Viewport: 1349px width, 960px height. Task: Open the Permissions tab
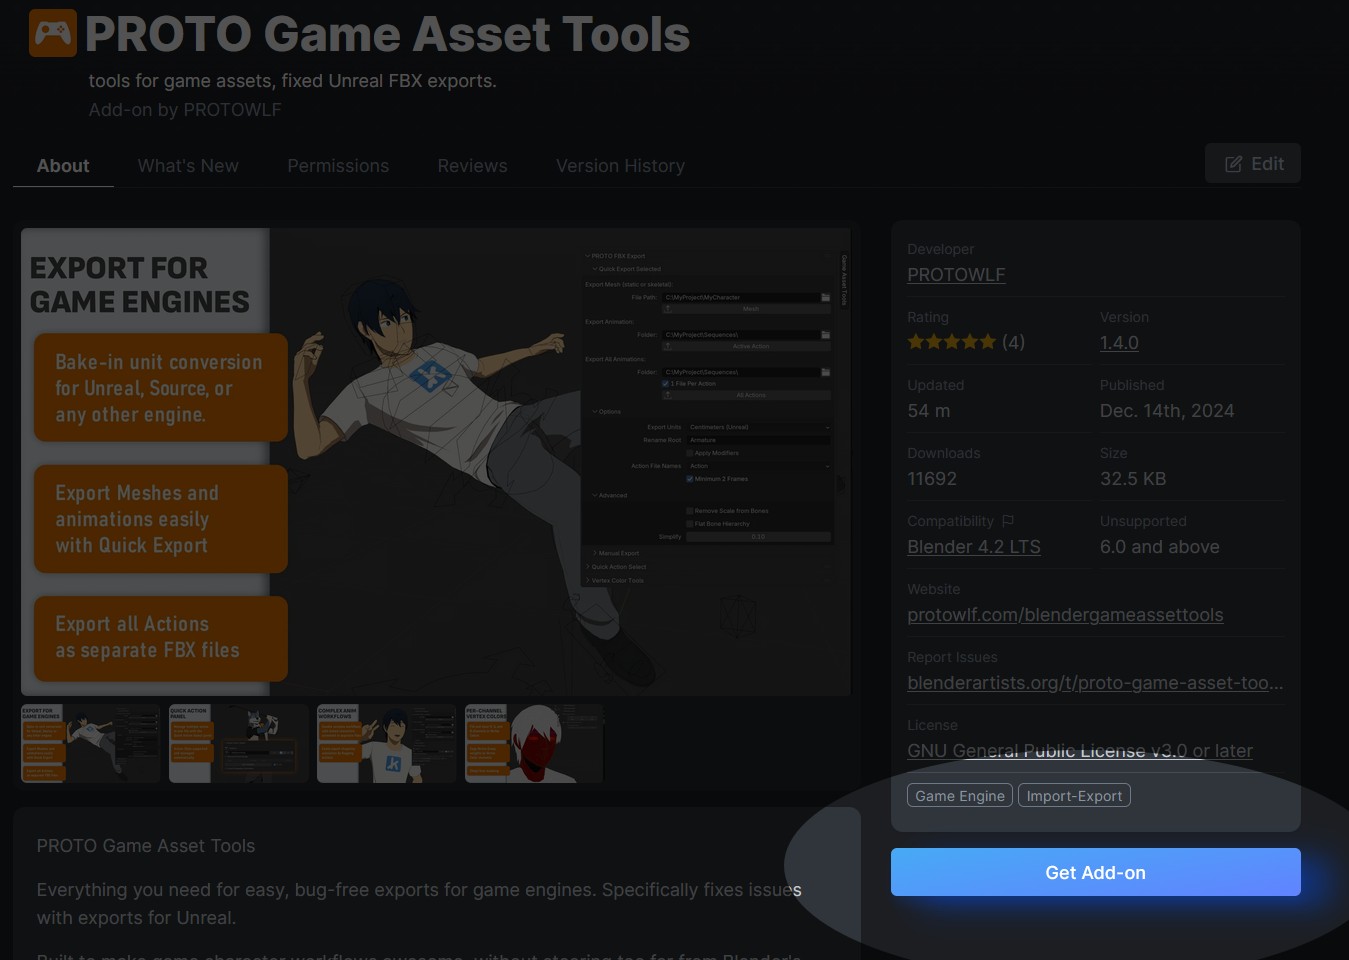pos(338,166)
